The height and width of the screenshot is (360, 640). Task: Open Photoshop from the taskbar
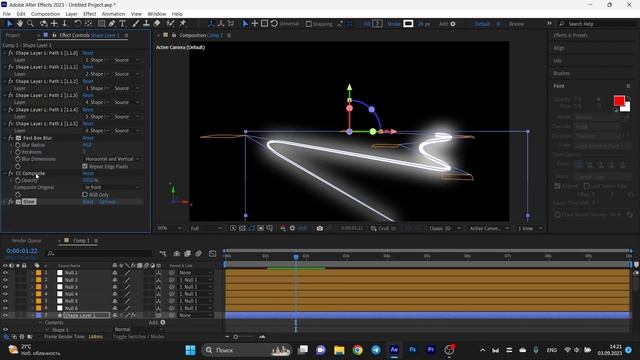coord(412,350)
